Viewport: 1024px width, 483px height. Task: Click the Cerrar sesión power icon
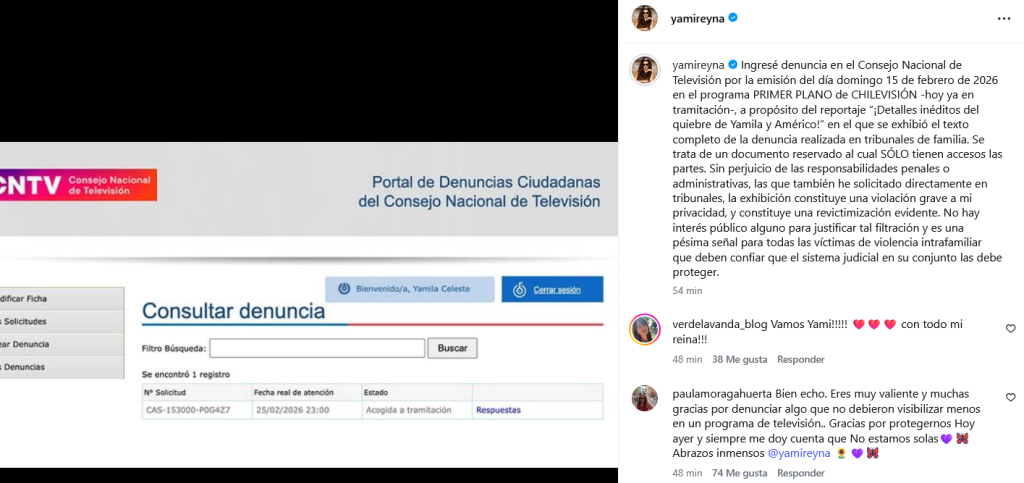(x=520, y=290)
